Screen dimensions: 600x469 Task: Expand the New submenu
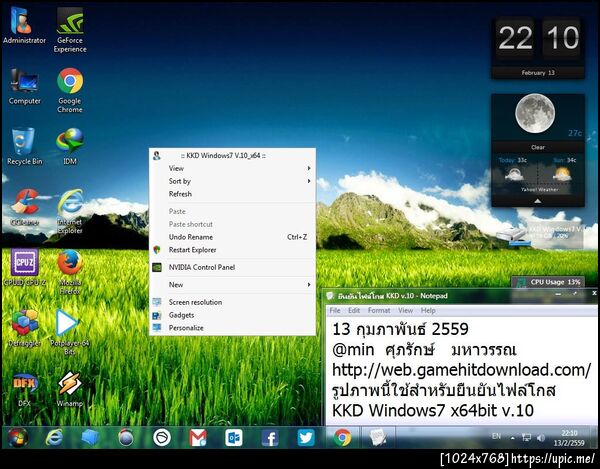(x=233, y=285)
